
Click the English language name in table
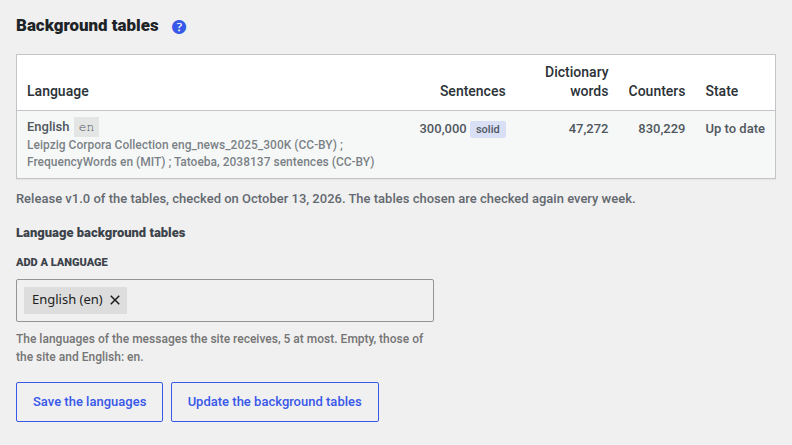click(x=48, y=127)
